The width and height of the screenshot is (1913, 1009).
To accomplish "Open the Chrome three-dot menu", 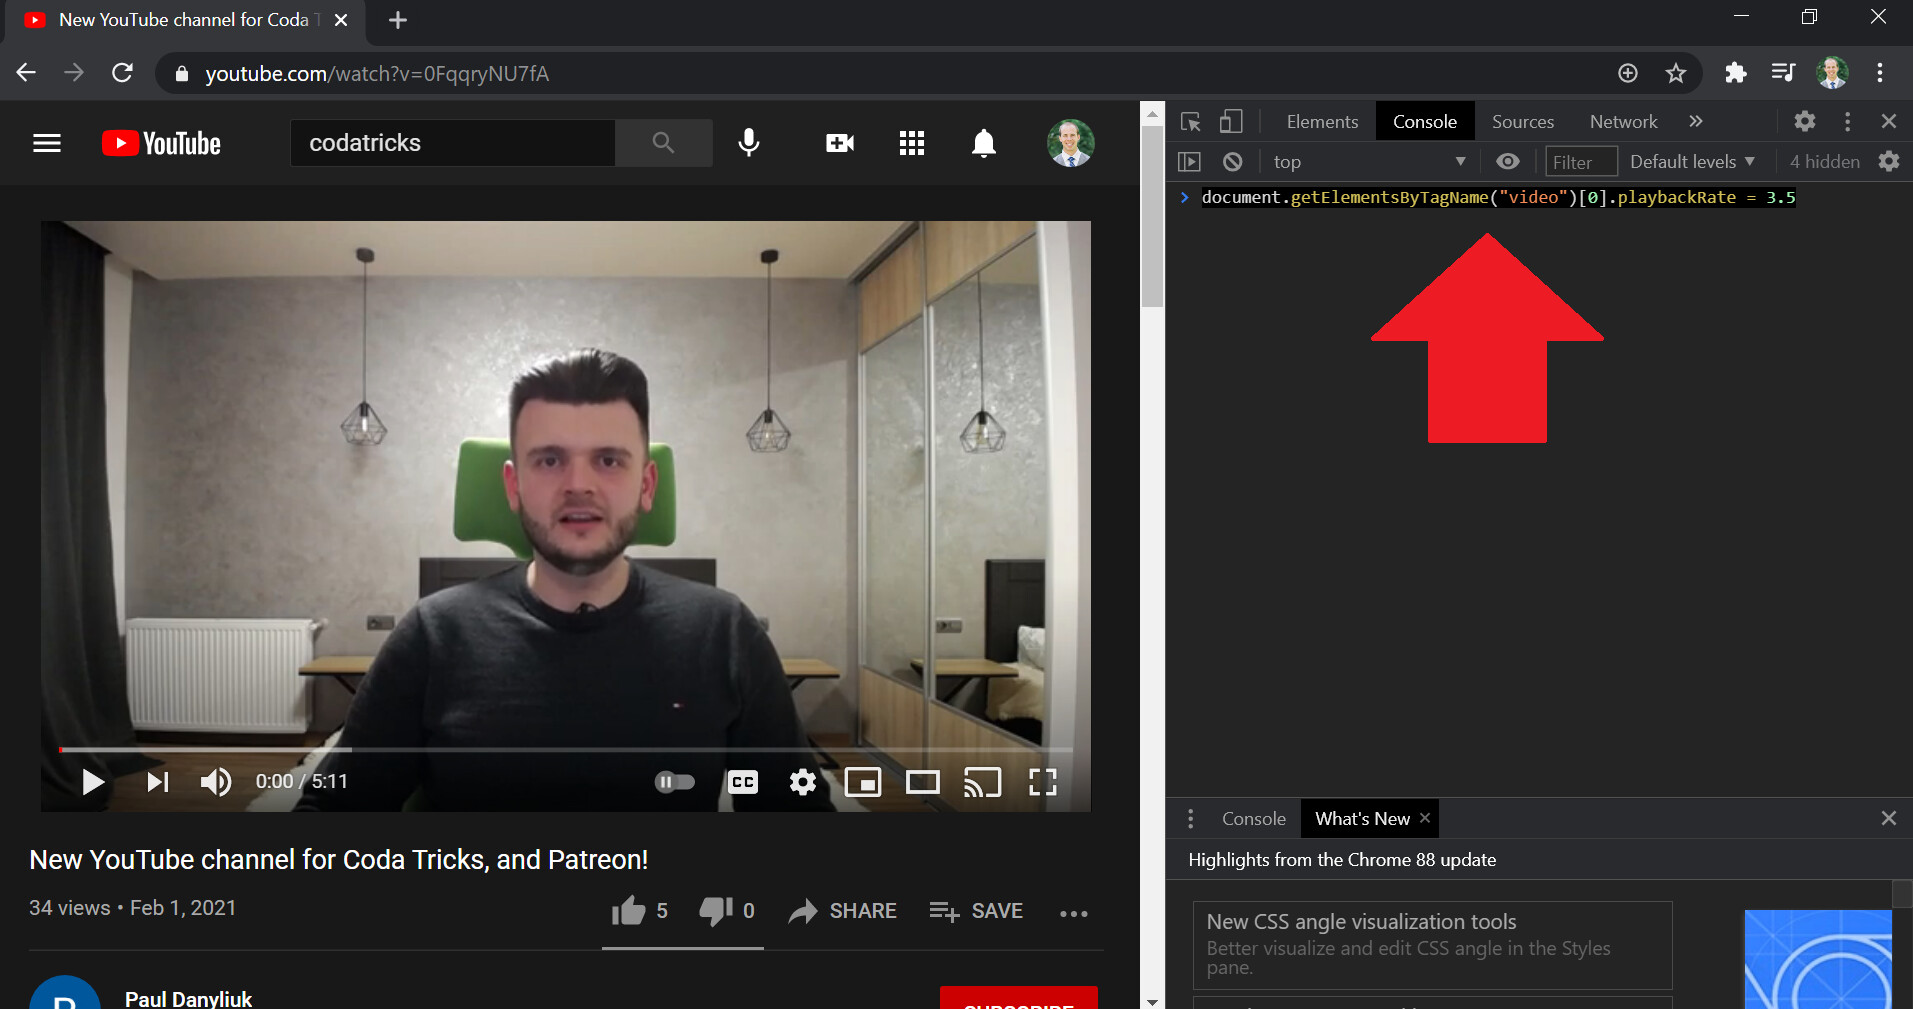I will pyautogui.click(x=1880, y=73).
